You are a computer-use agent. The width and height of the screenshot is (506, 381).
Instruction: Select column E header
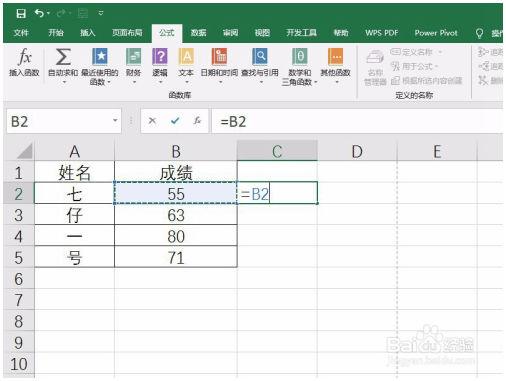[437, 151]
